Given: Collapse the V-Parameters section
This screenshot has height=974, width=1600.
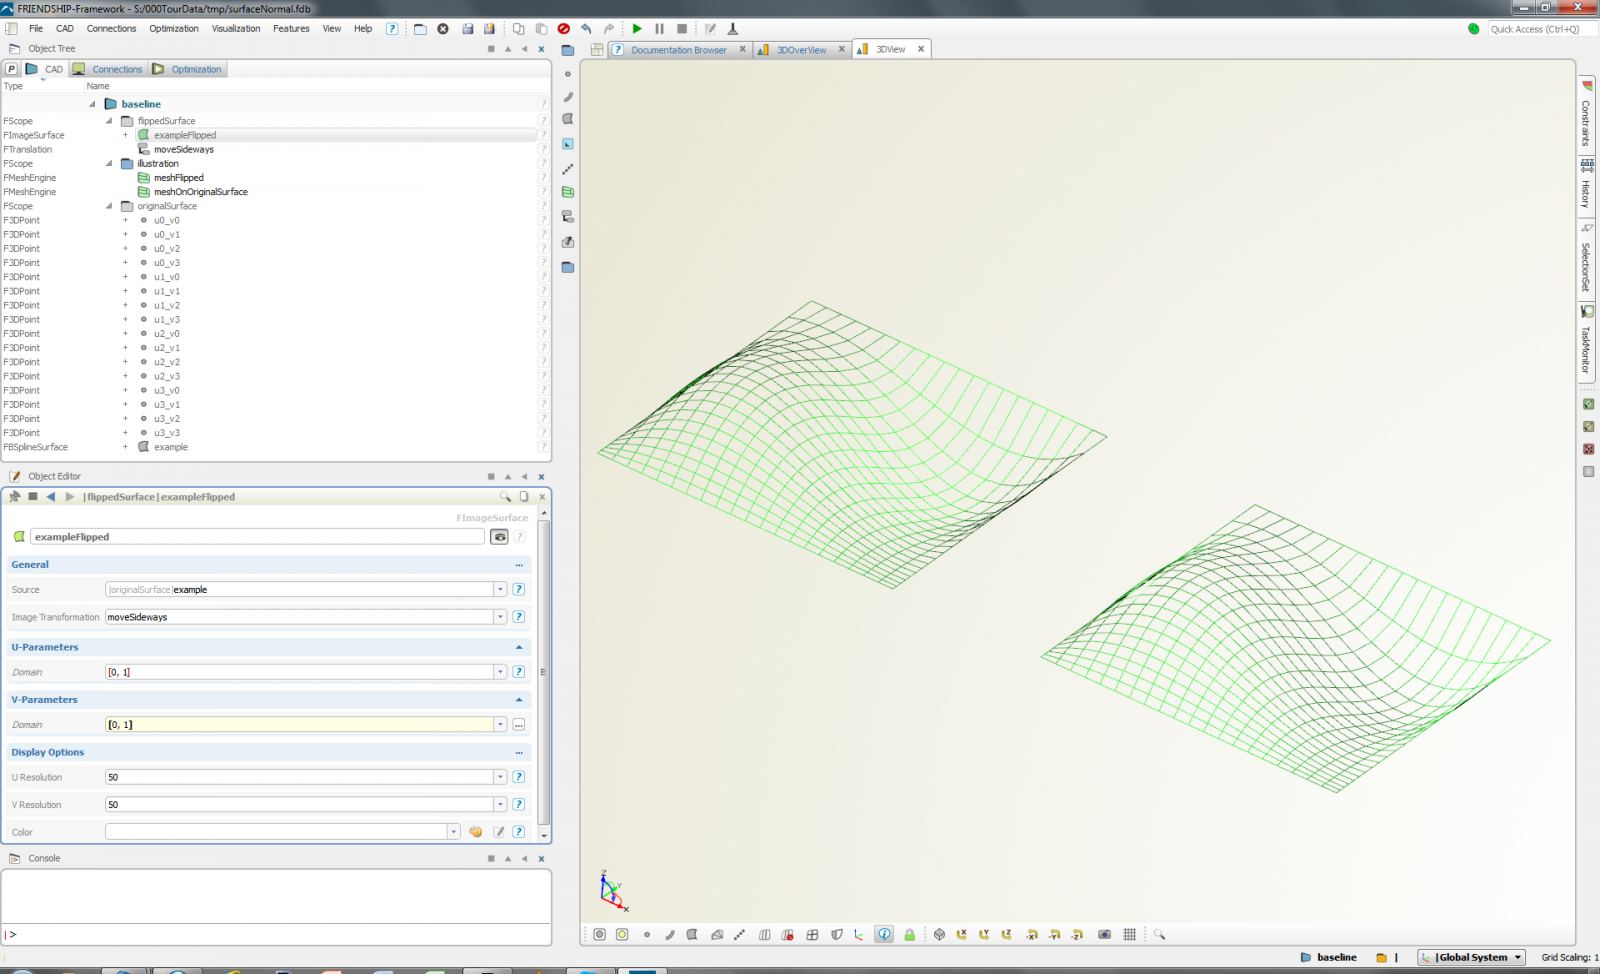Looking at the screenshot, I should 519,700.
